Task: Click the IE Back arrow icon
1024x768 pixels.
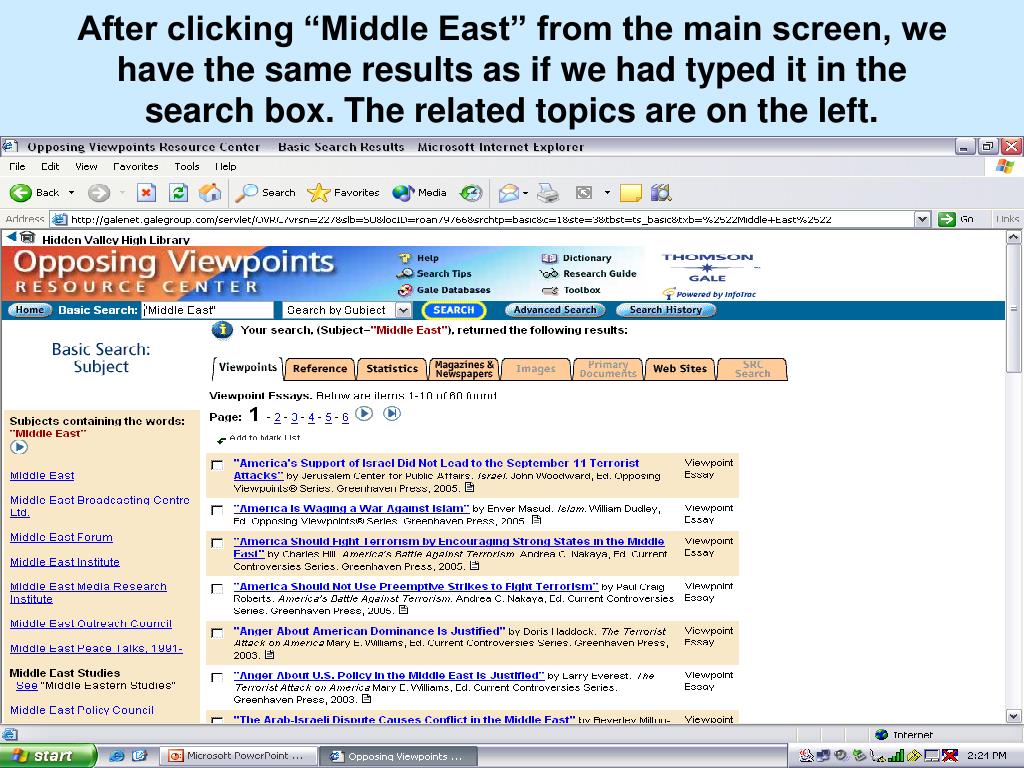Action: tap(20, 193)
